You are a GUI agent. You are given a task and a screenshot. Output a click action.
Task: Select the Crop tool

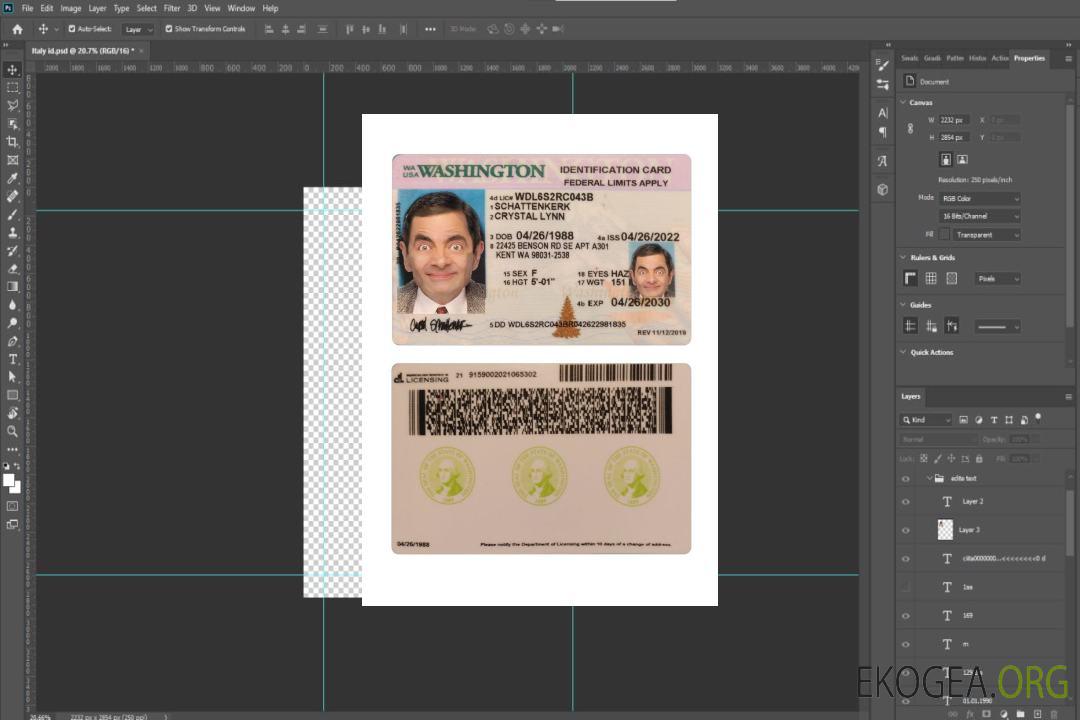(x=13, y=142)
